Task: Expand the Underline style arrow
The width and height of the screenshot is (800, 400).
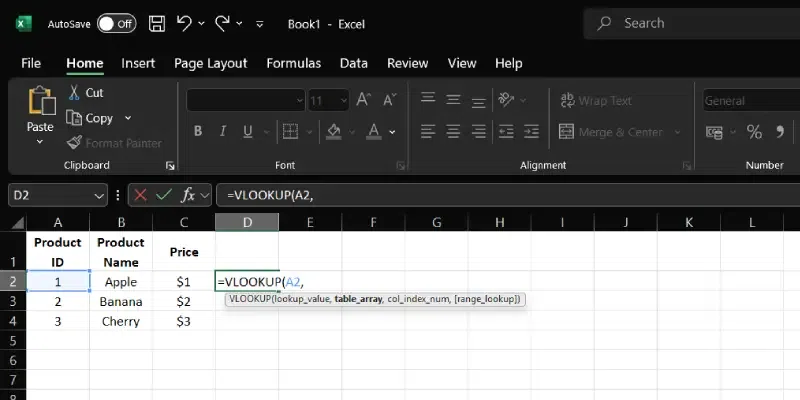Action: (266, 132)
